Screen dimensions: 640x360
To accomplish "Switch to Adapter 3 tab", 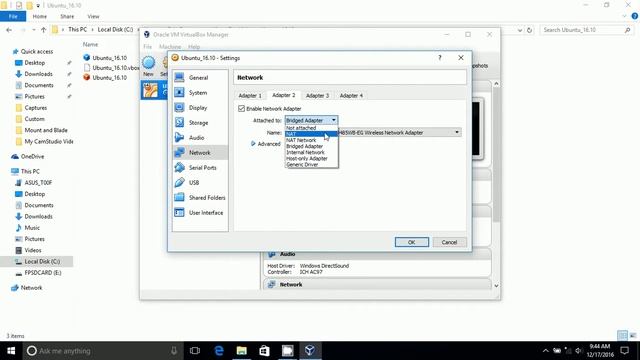I will 317,96.
